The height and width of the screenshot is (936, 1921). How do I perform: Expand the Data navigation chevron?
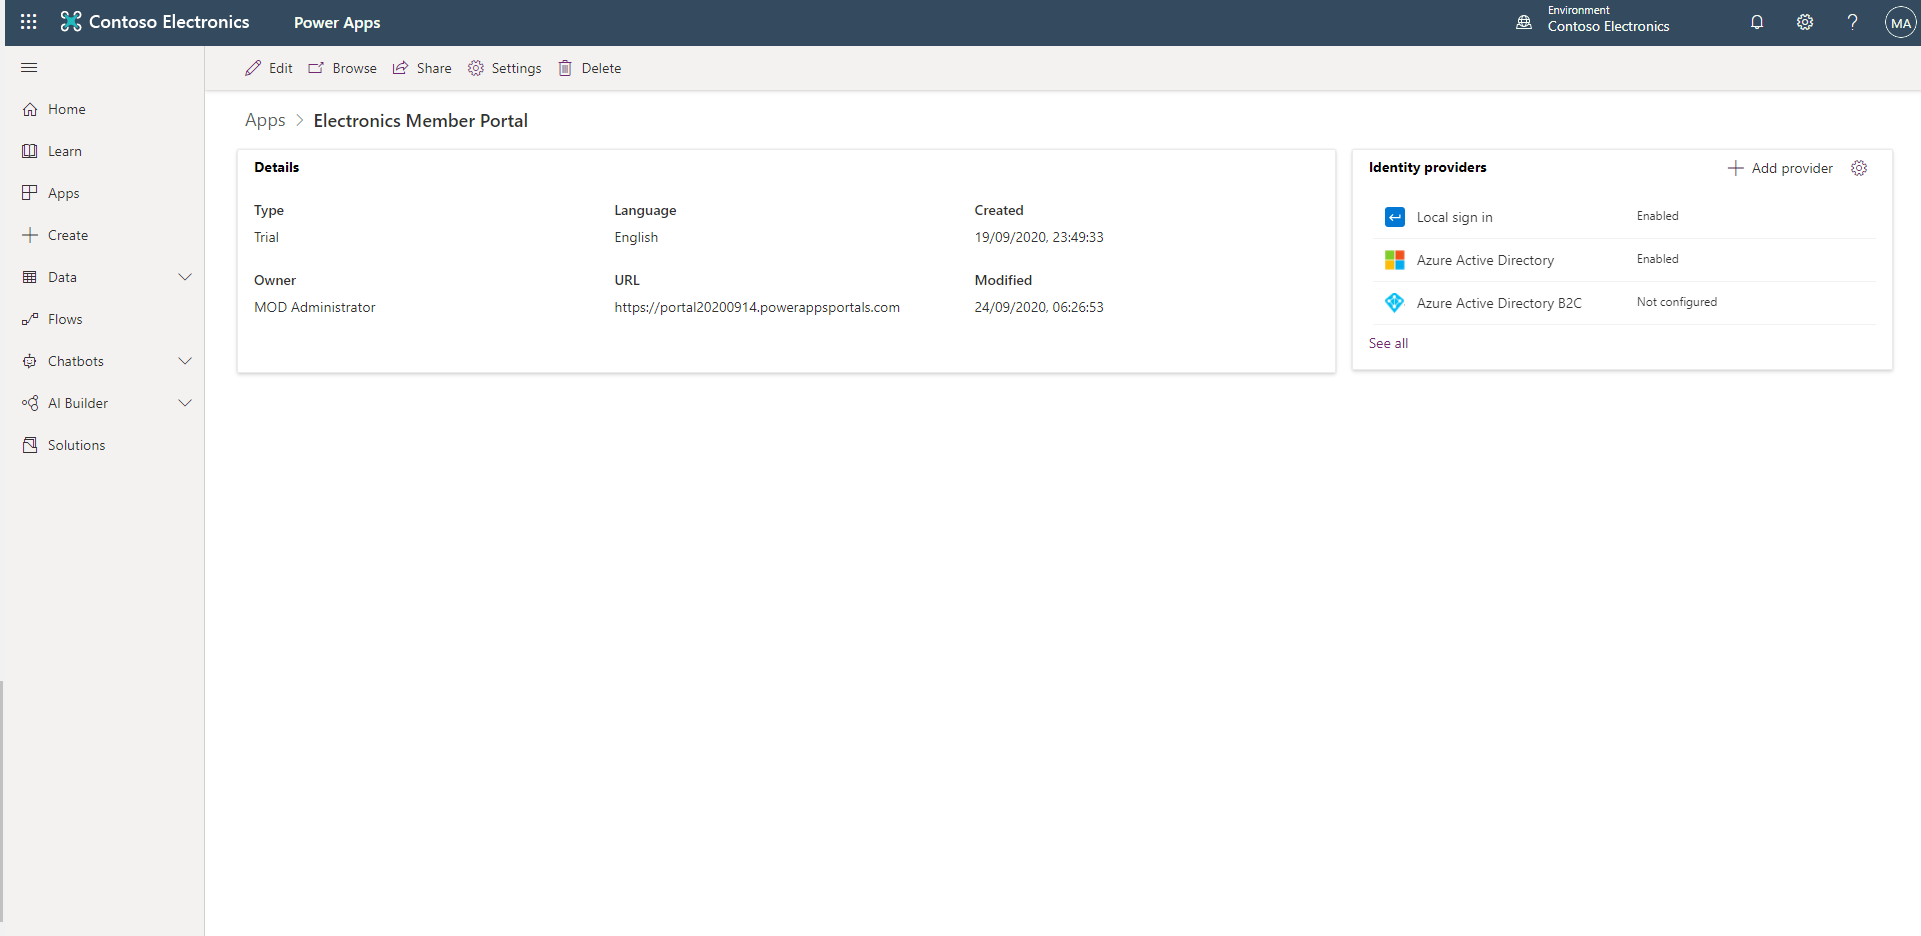tap(185, 277)
